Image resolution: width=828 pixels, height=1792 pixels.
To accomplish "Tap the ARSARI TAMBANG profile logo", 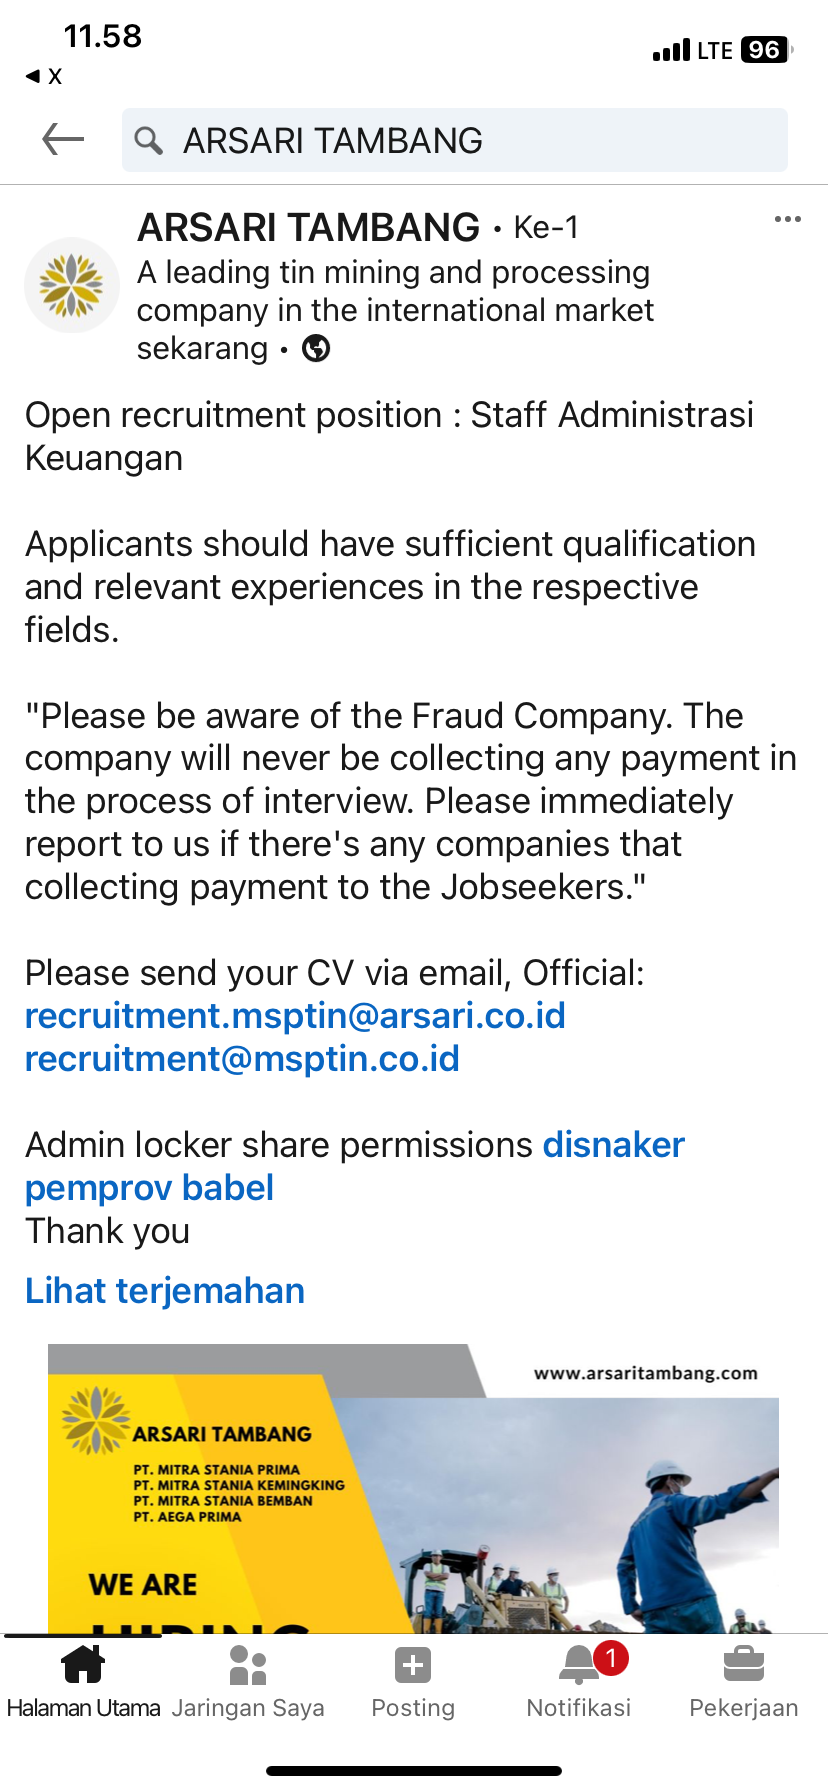I will point(72,285).
